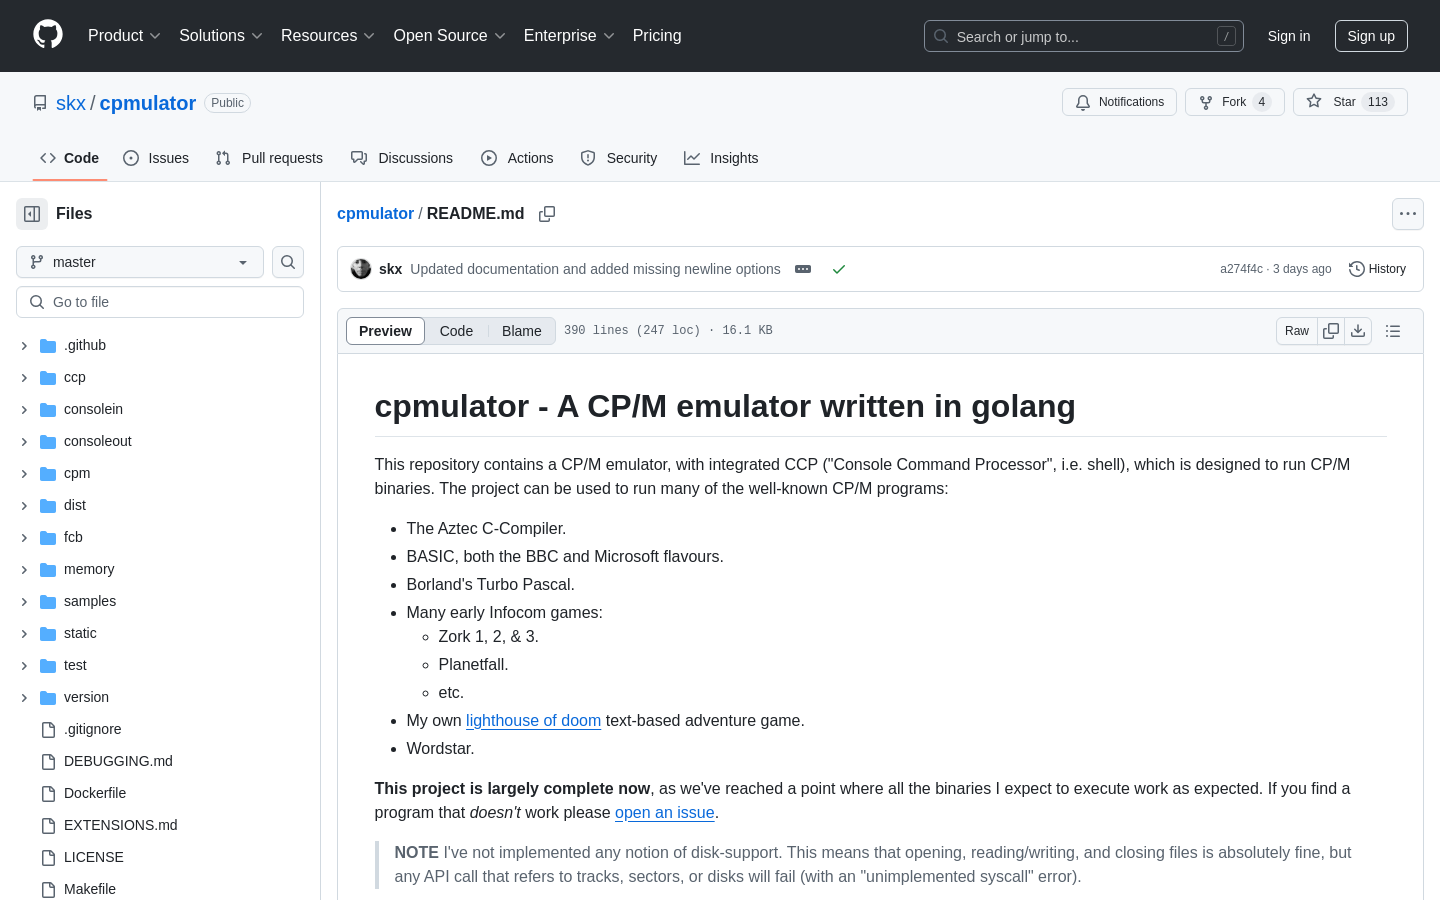Show the full commit message ellipsis
The image size is (1440, 900).
(803, 269)
